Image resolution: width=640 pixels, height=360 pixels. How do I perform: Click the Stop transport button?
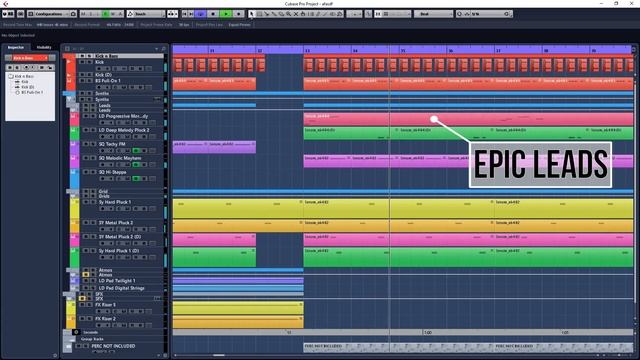213,14
